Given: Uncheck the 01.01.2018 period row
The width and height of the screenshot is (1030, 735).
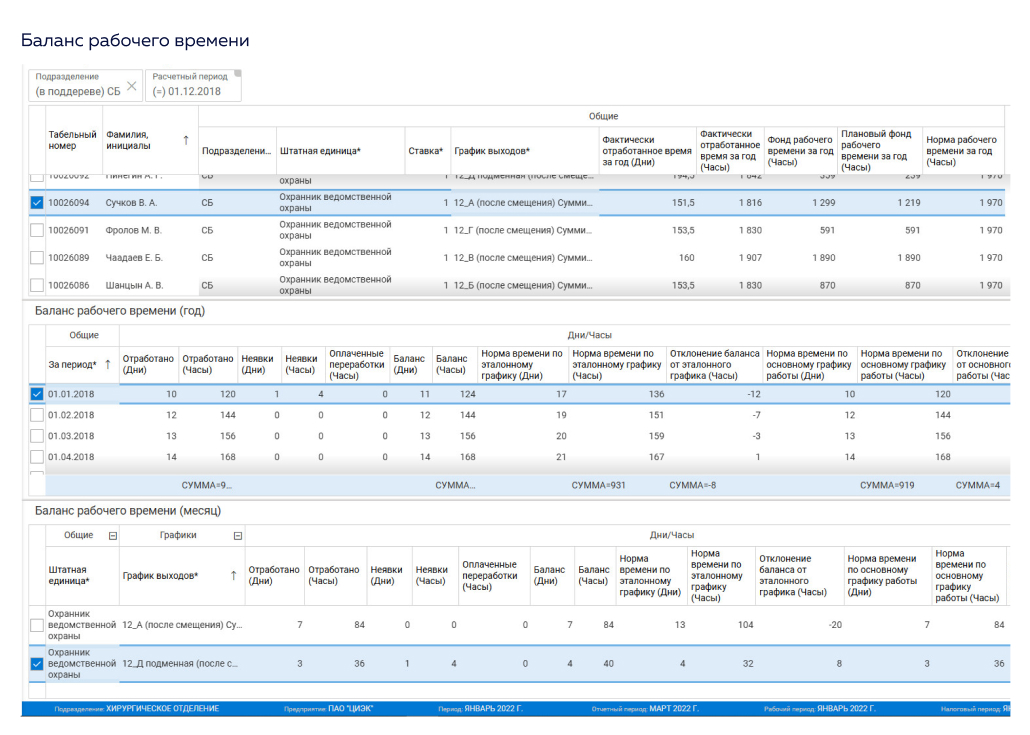Looking at the screenshot, I should 37,394.
